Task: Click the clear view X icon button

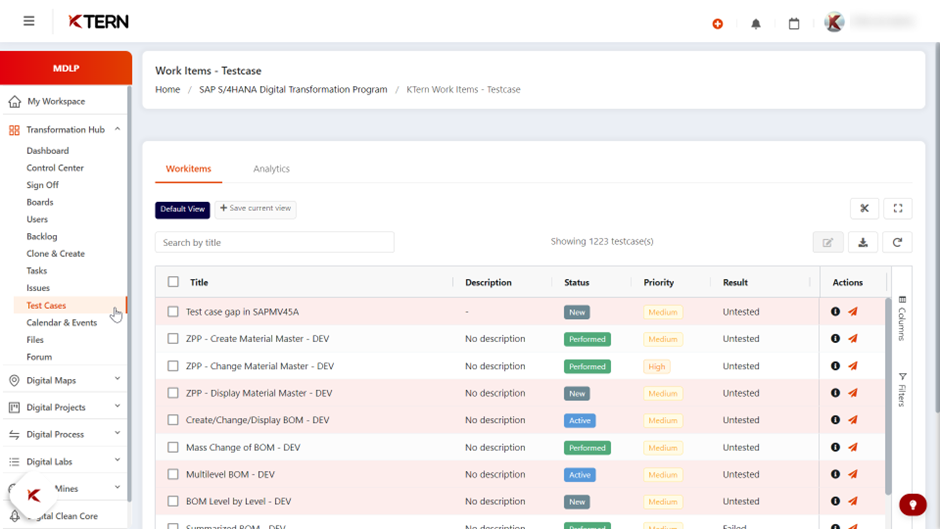Action: [x=864, y=209]
